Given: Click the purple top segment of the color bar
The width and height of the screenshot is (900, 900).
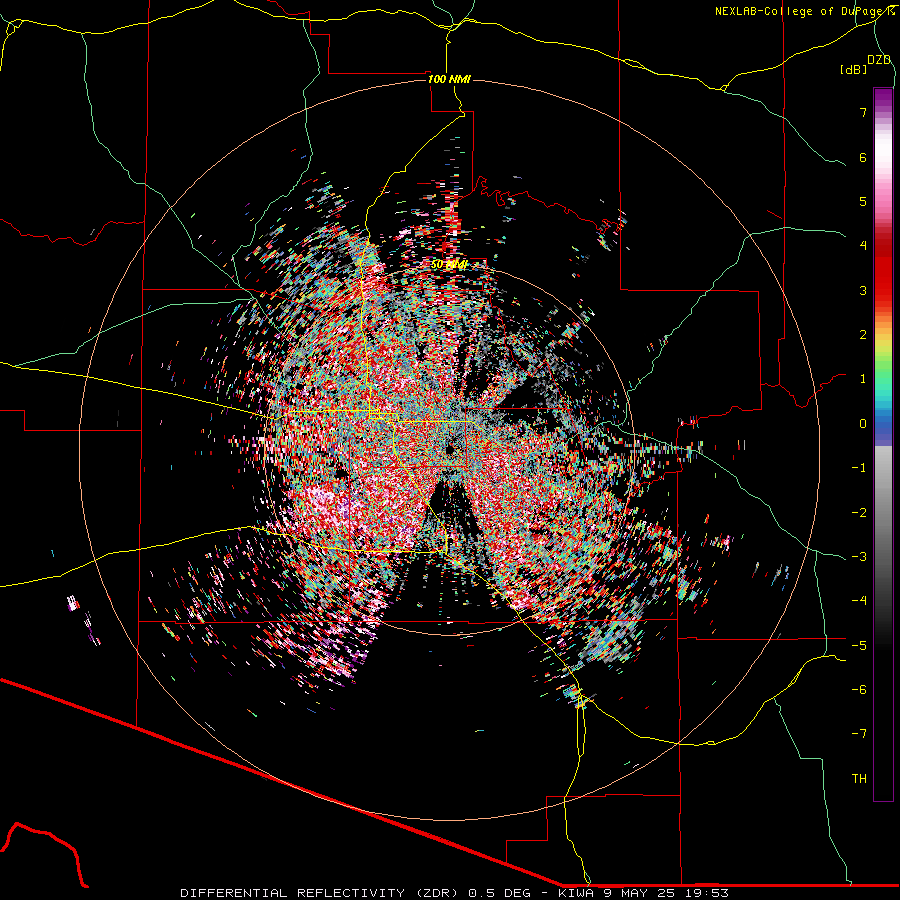Looking at the screenshot, I should tap(883, 99).
